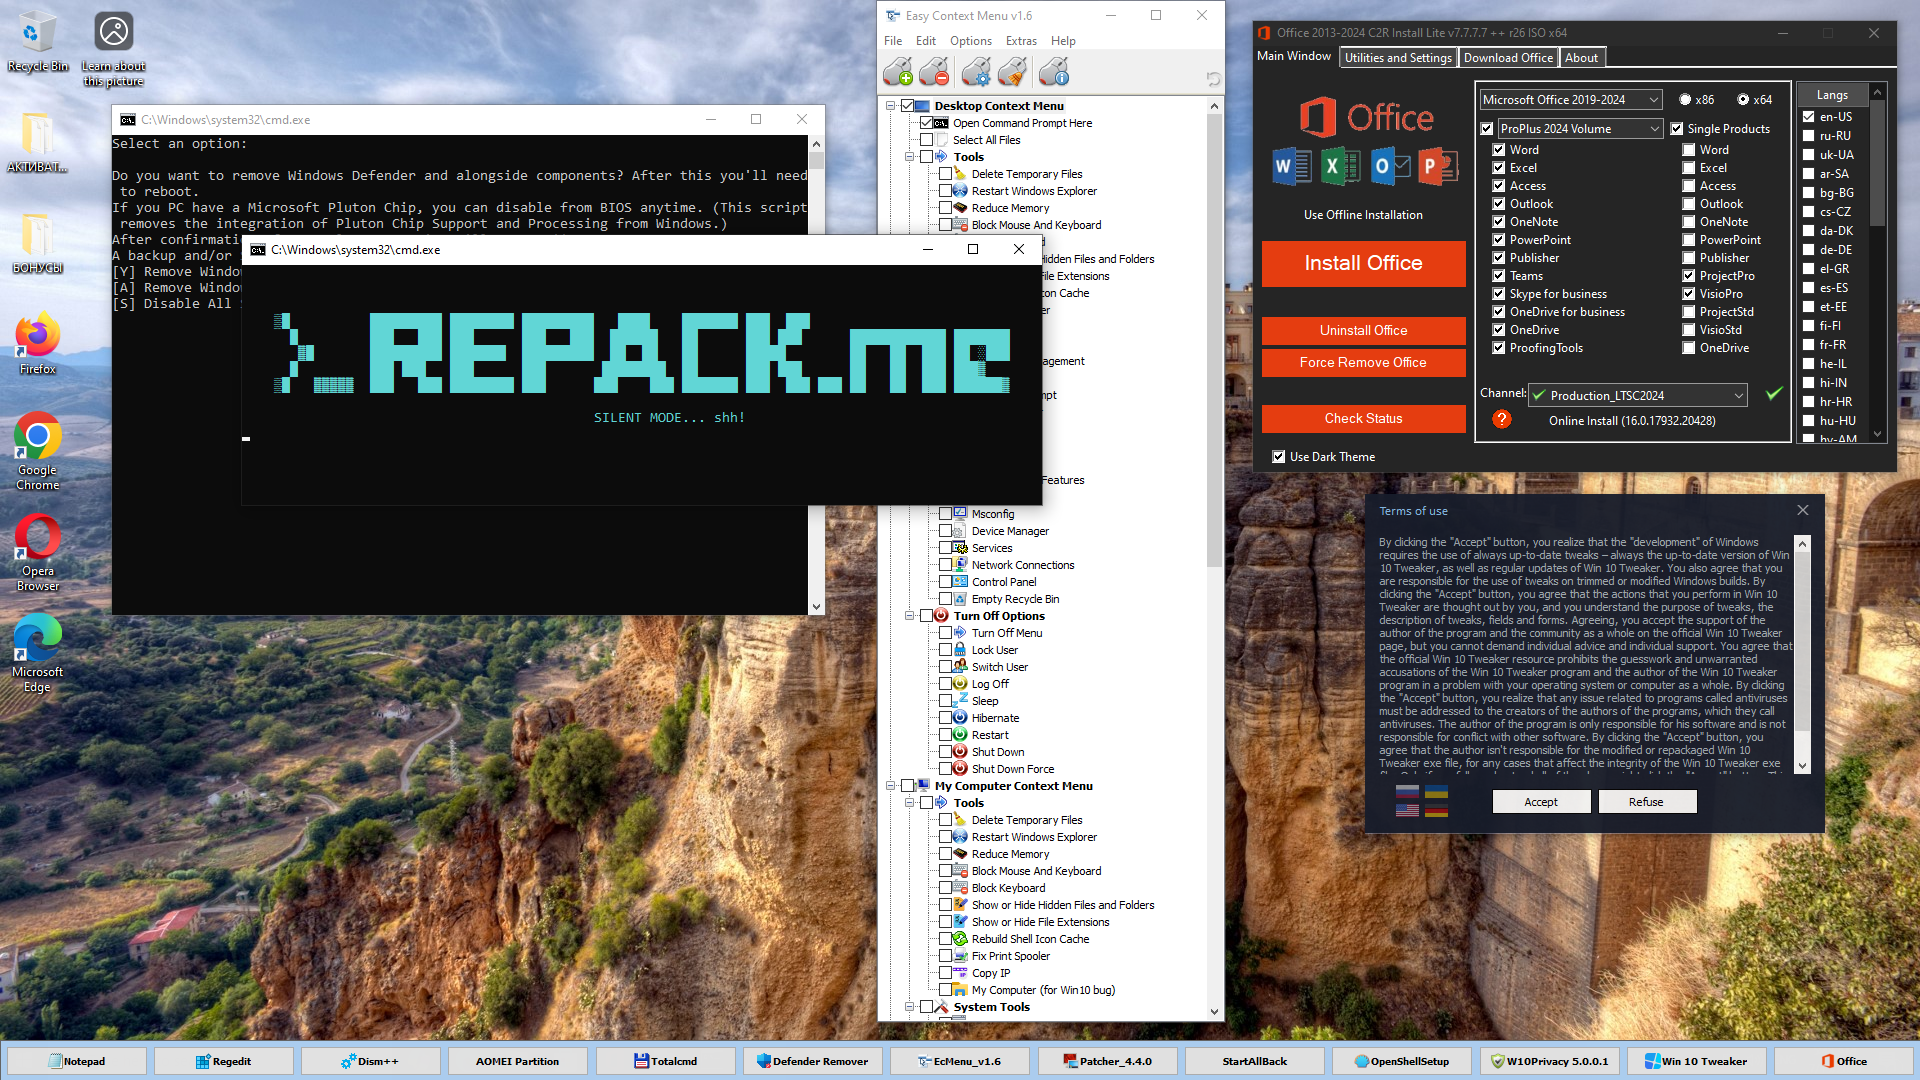This screenshot has width=1920, height=1080.
Task: Check the ru-RU language checkbox
Action: (x=1808, y=136)
